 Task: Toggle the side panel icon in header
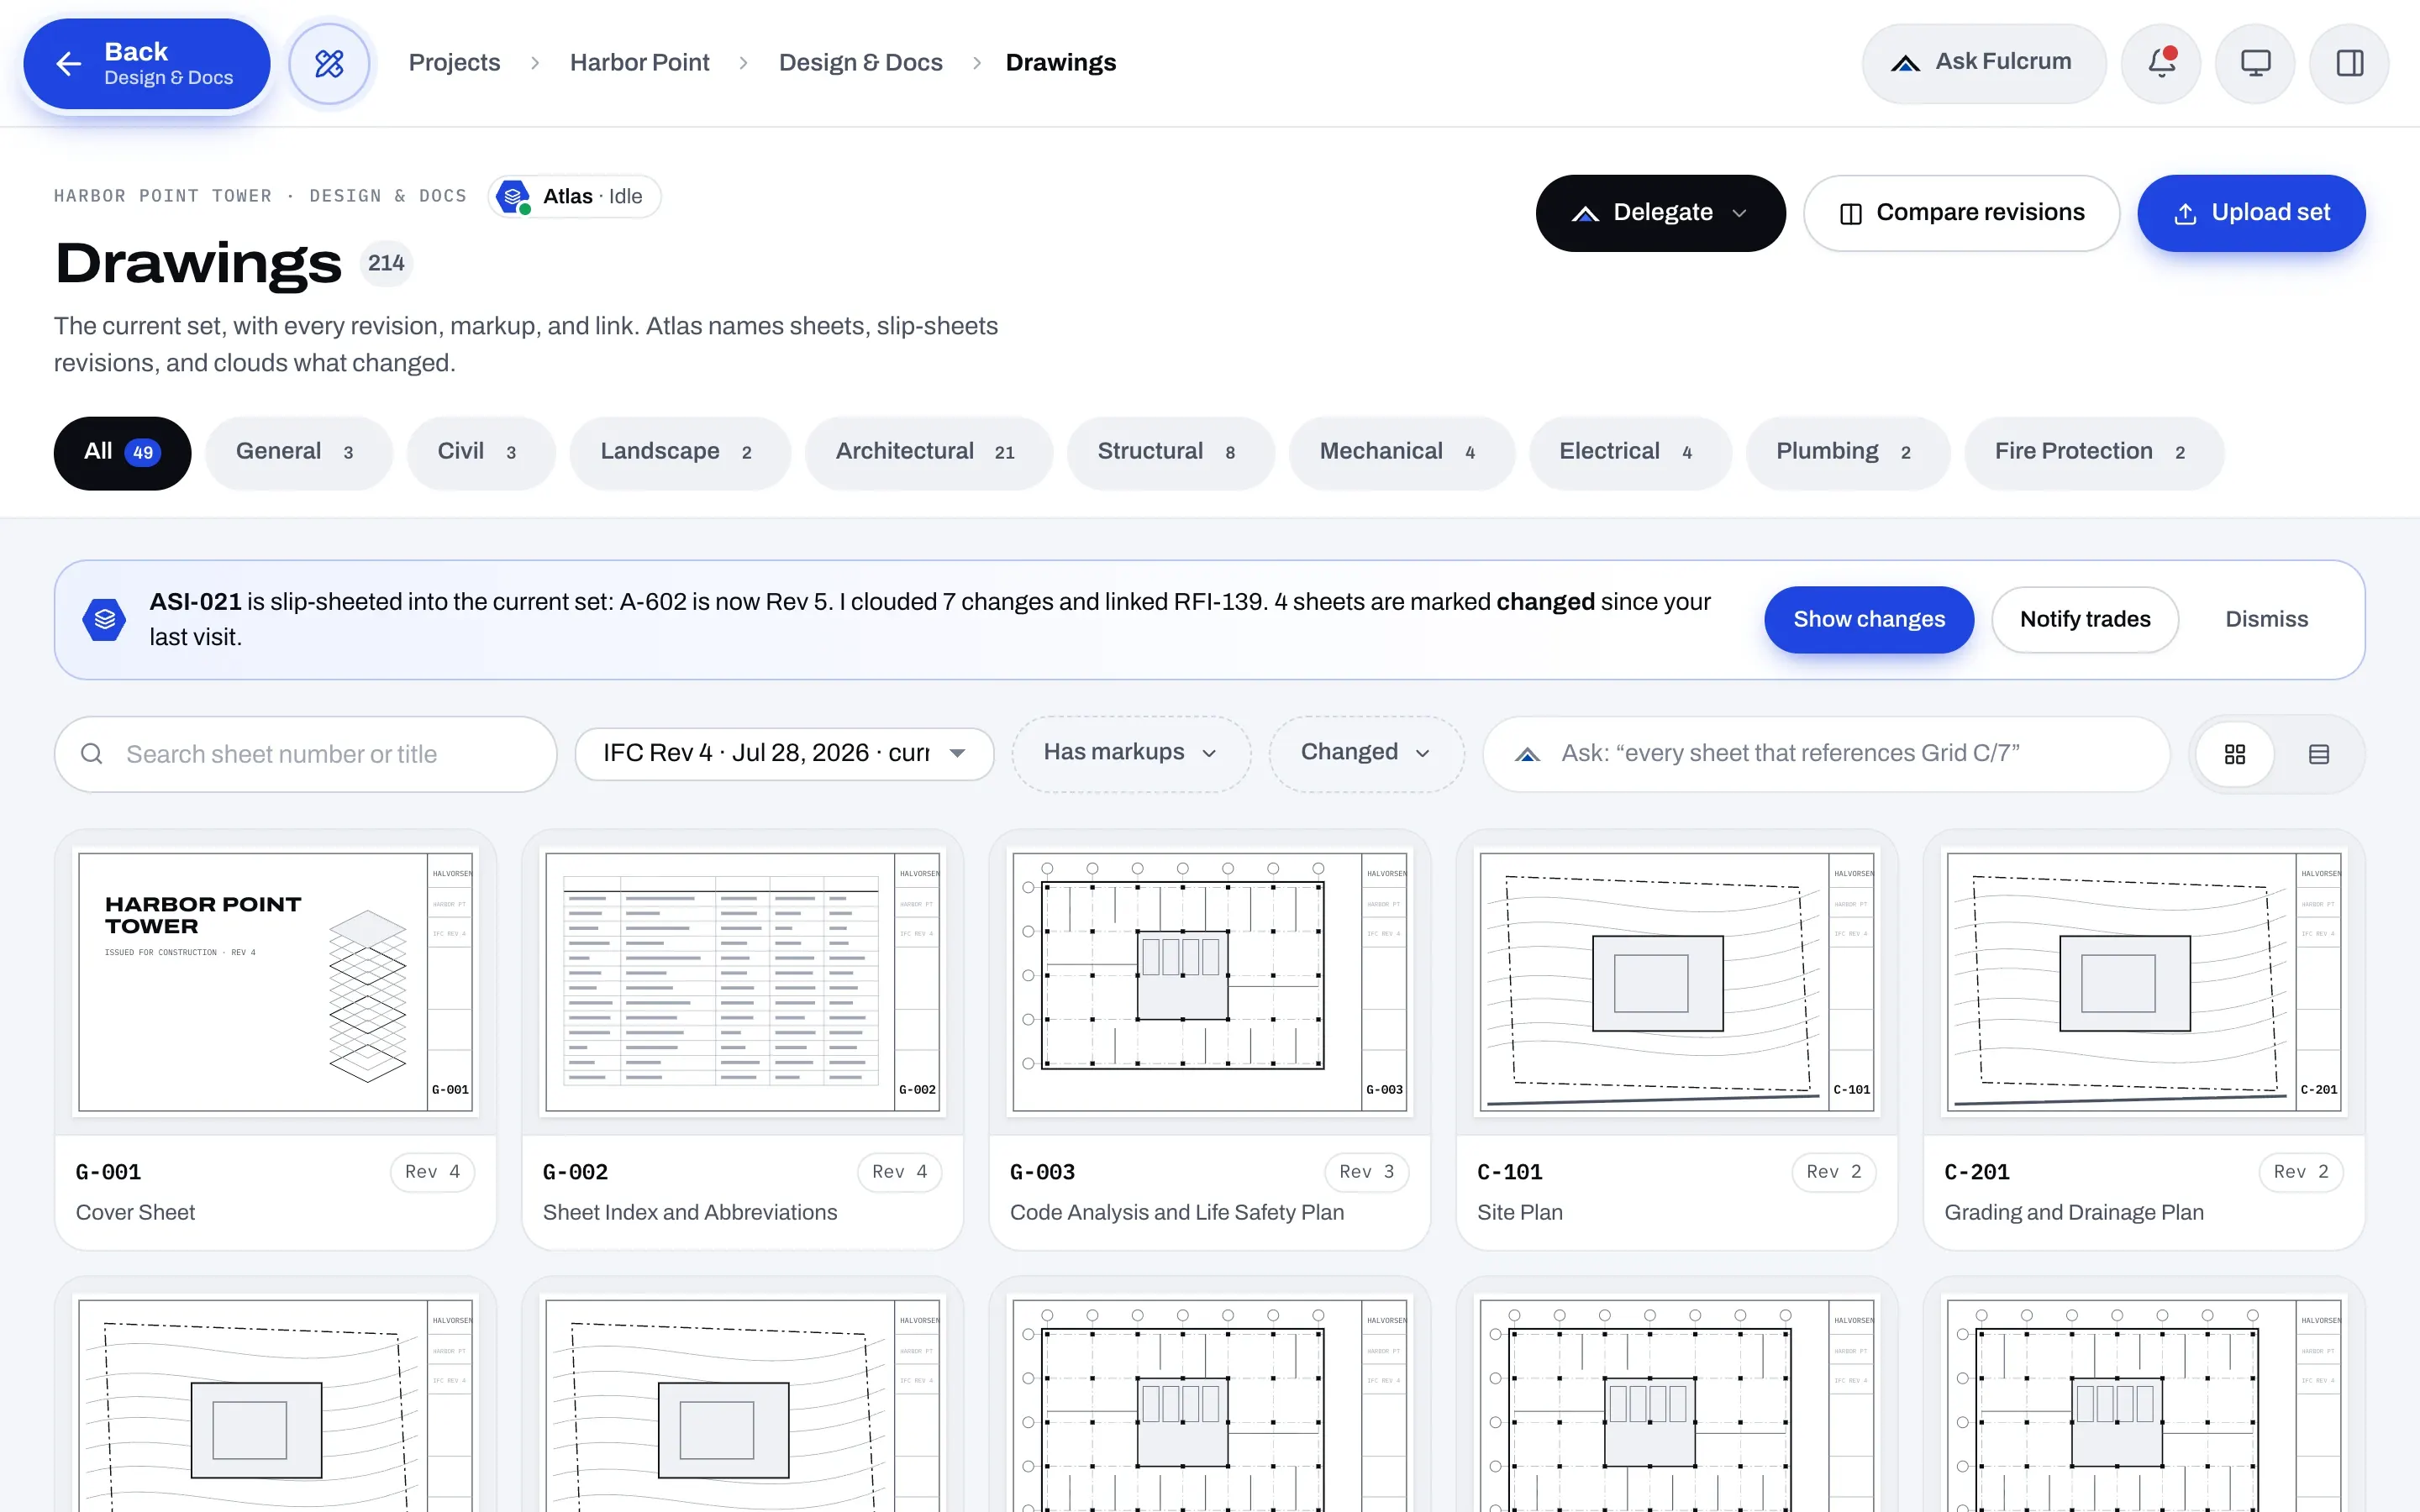tap(2349, 63)
